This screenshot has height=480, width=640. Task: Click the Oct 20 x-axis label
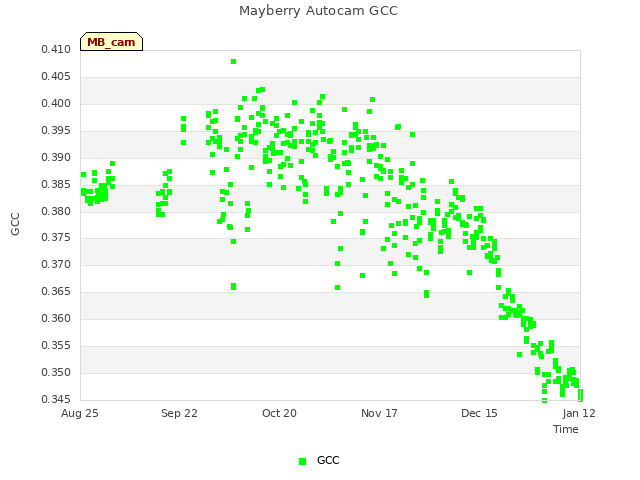coord(279,413)
